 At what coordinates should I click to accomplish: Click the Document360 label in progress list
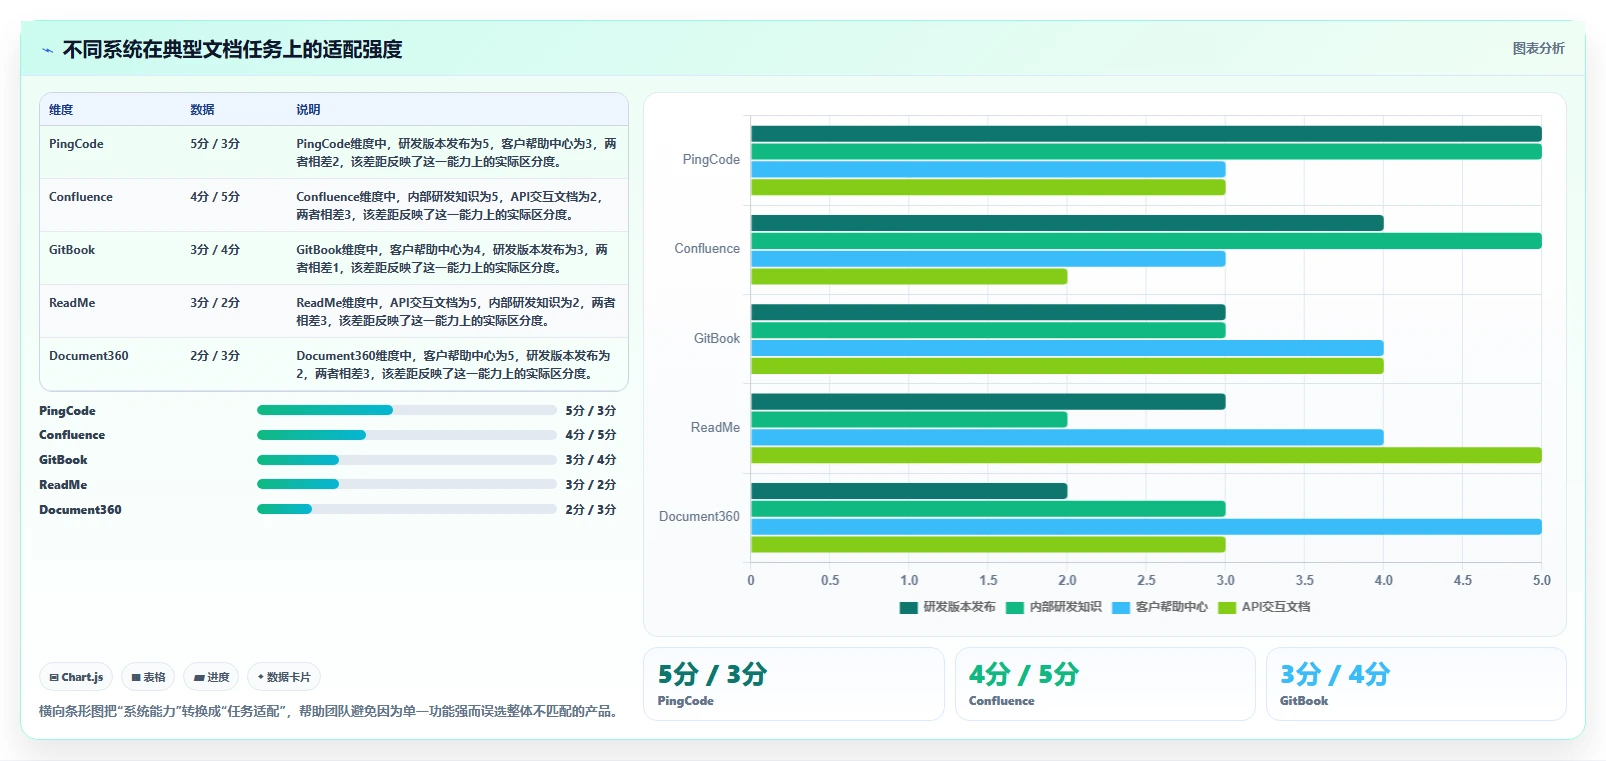click(80, 510)
